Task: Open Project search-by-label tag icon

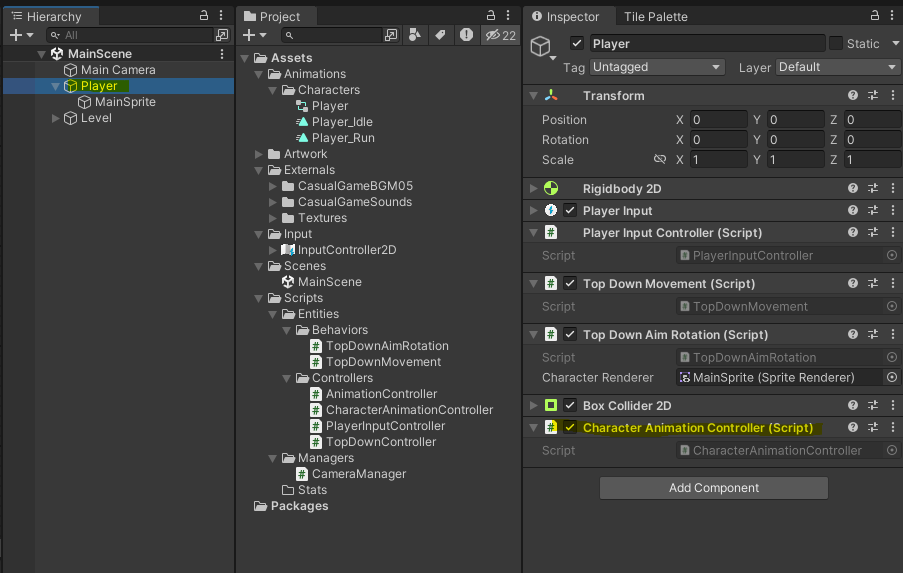Action: [441, 35]
